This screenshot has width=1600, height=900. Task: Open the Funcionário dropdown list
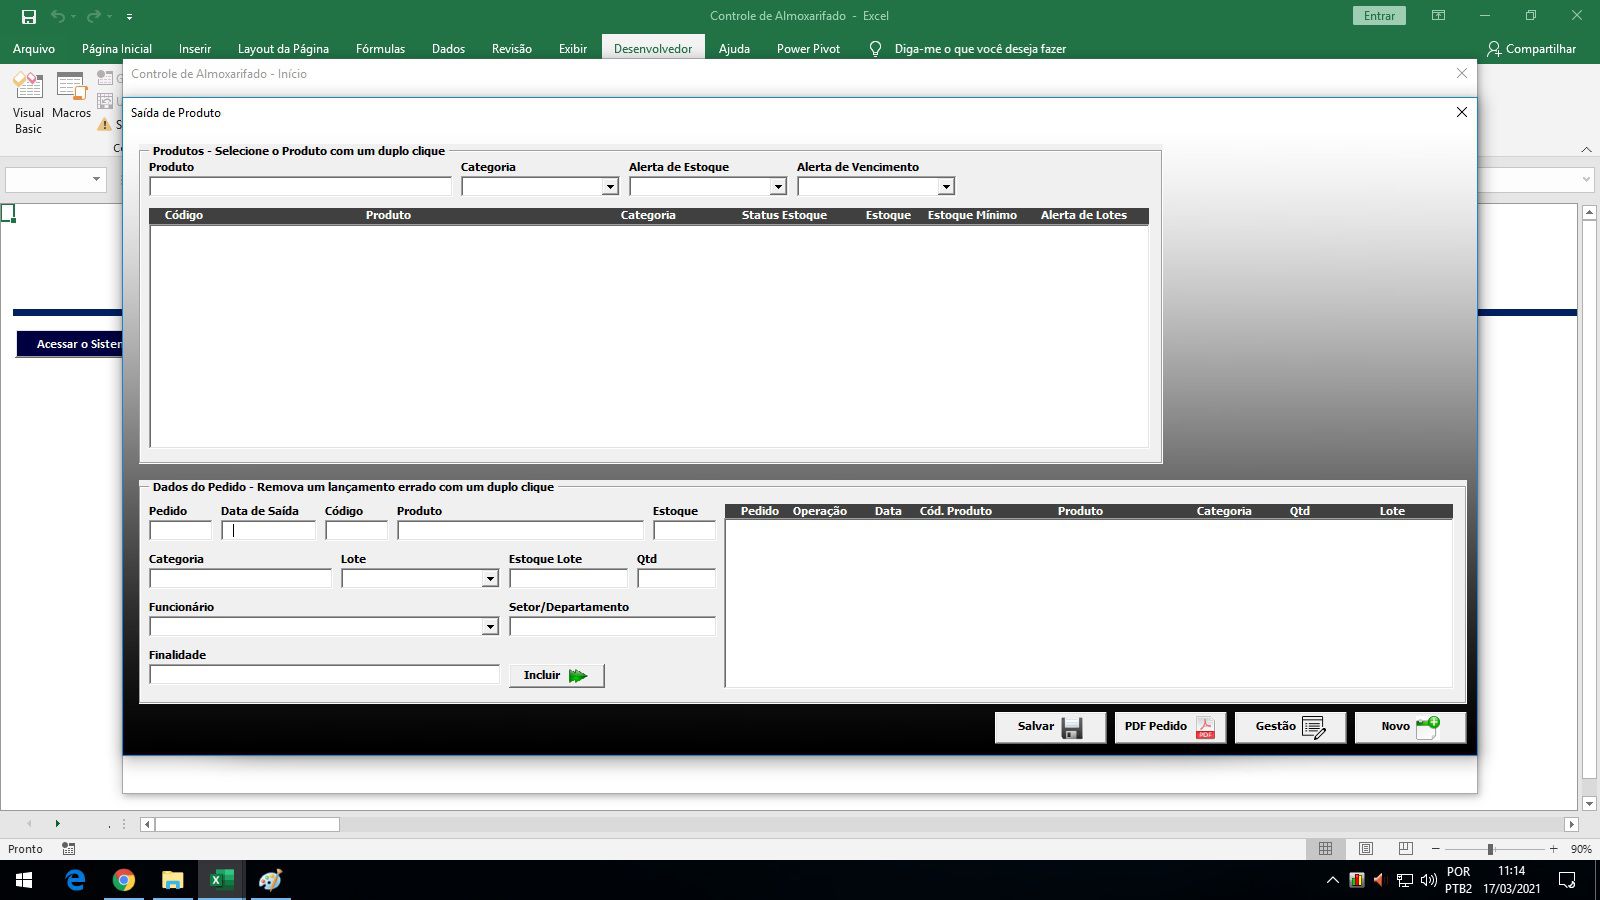point(490,627)
